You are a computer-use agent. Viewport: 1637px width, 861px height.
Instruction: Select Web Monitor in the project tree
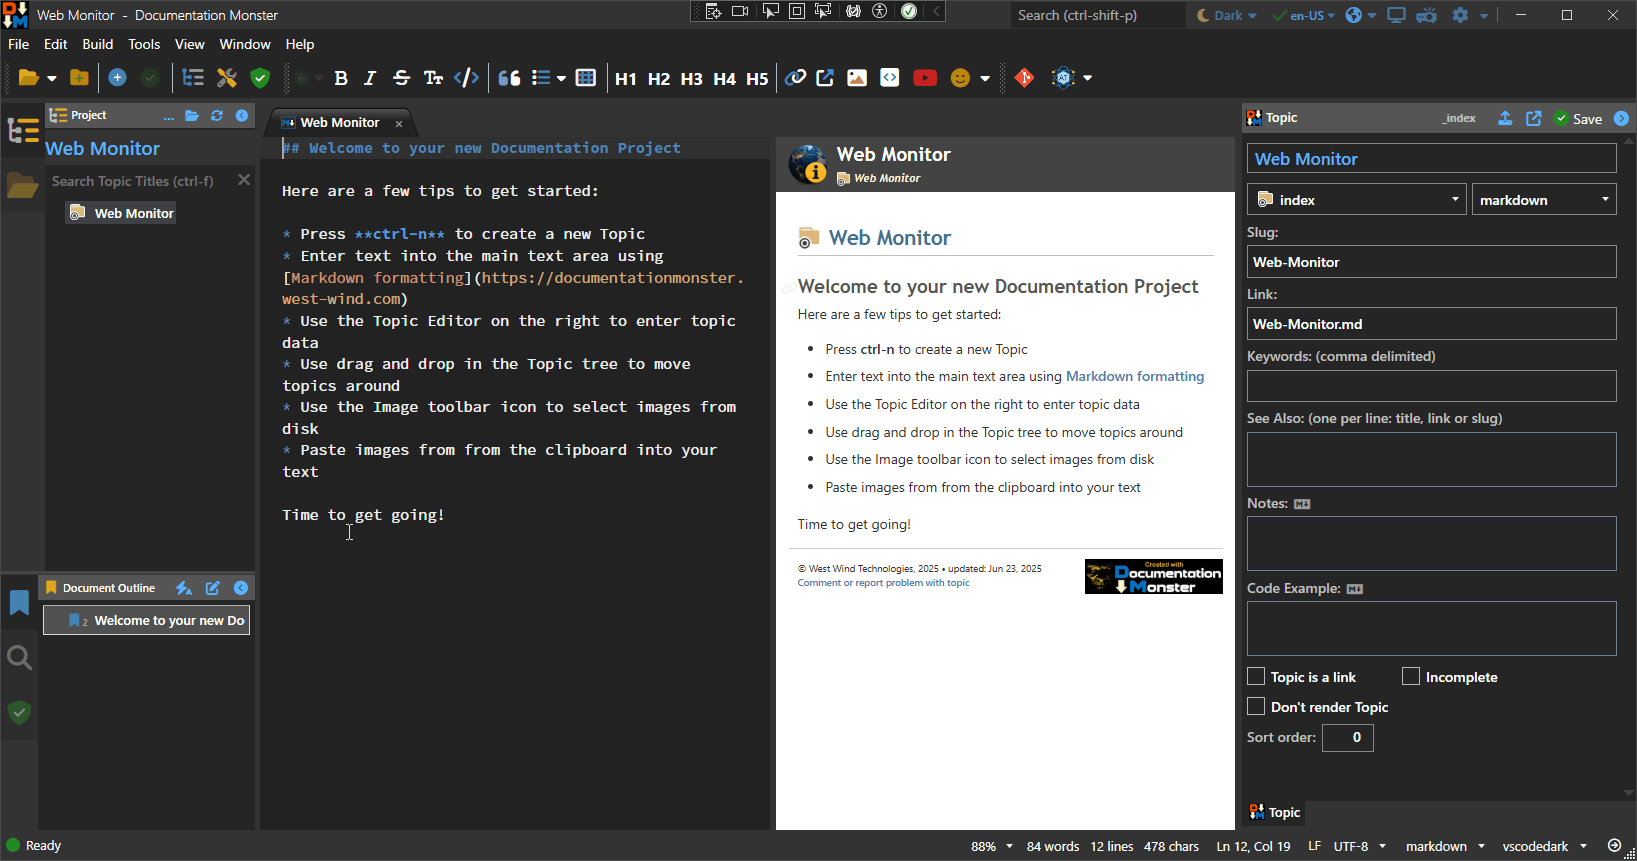point(122,213)
